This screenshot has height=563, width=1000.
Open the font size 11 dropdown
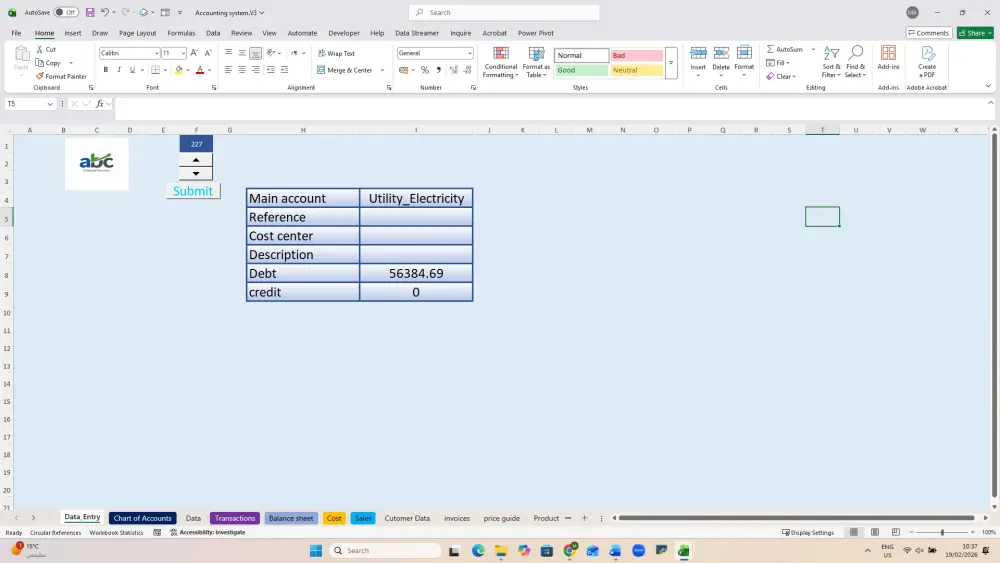183,53
